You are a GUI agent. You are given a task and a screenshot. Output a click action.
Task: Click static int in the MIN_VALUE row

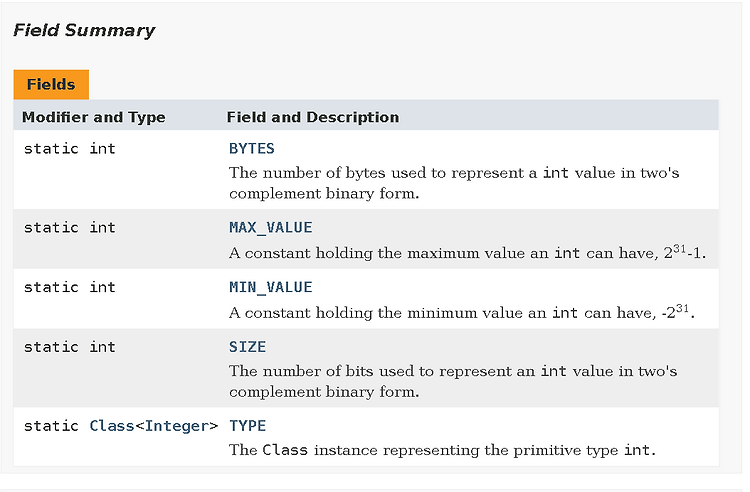click(70, 287)
